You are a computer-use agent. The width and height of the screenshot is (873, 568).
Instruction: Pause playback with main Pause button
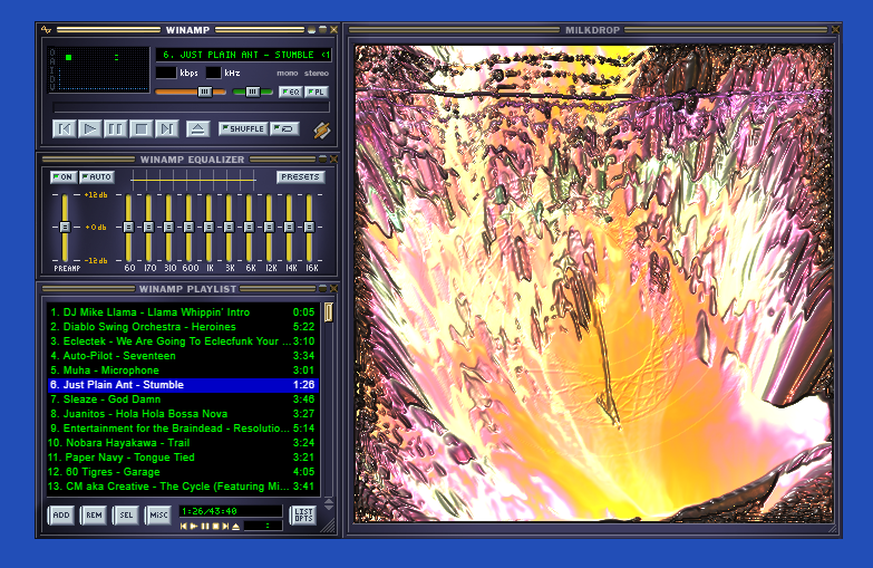point(115,129)
